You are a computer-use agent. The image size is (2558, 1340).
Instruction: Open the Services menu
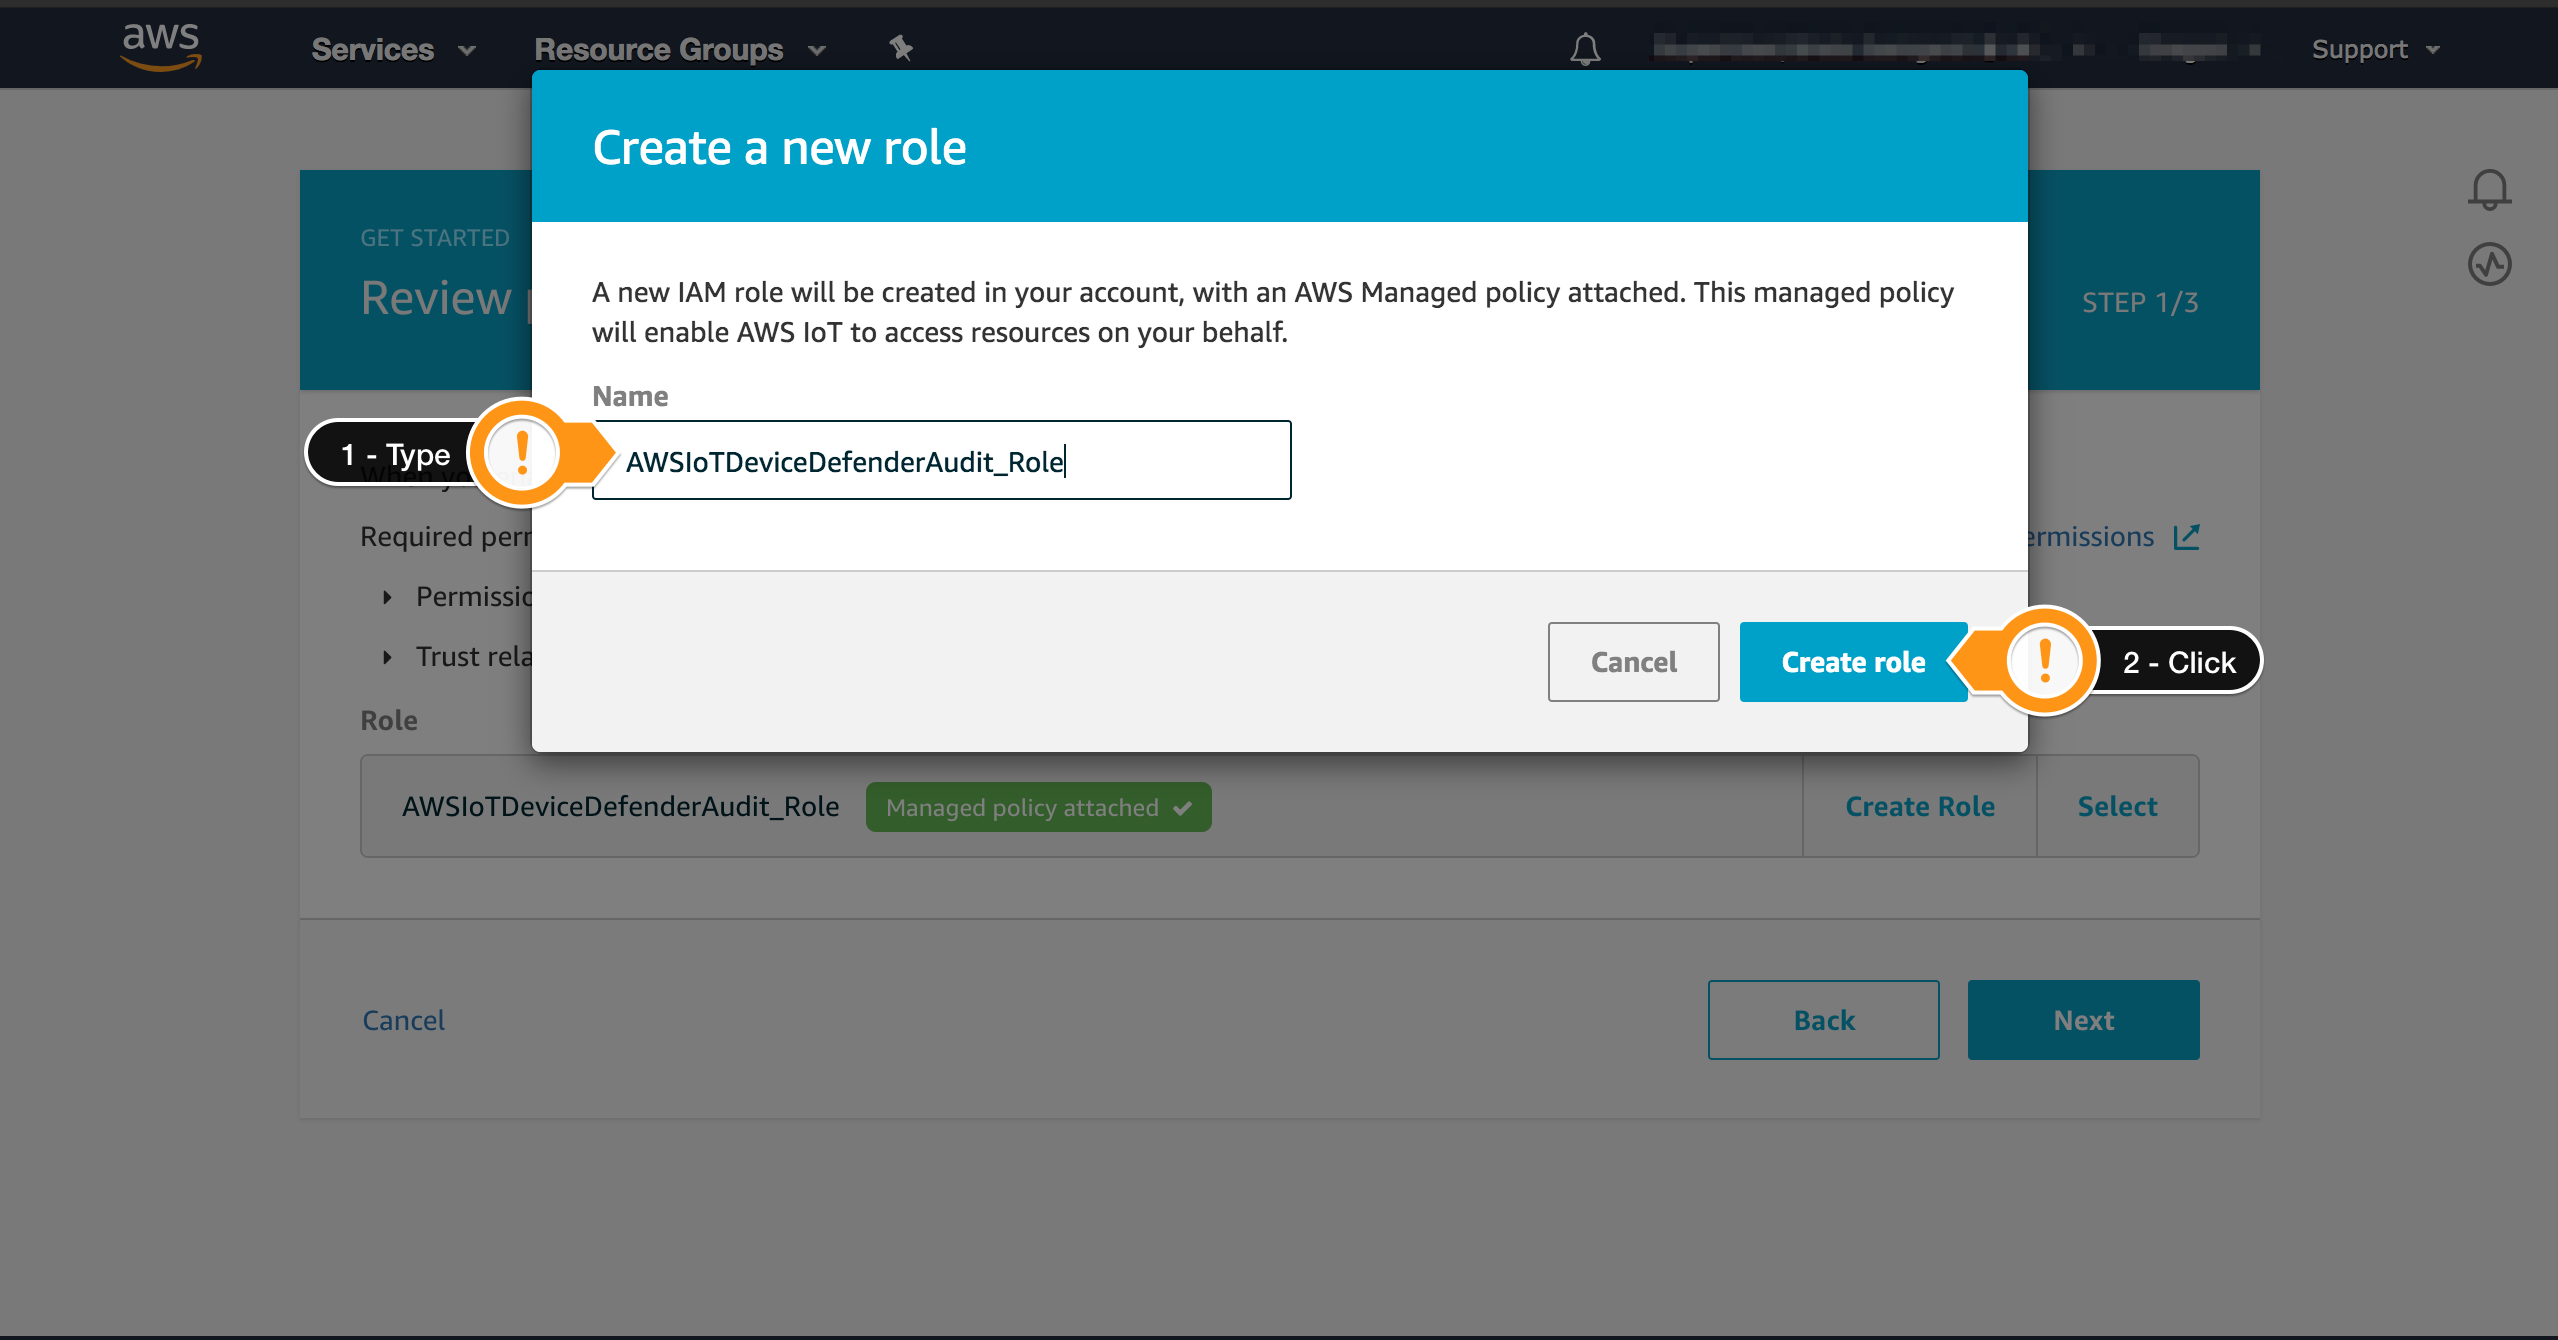click(393, 49)
